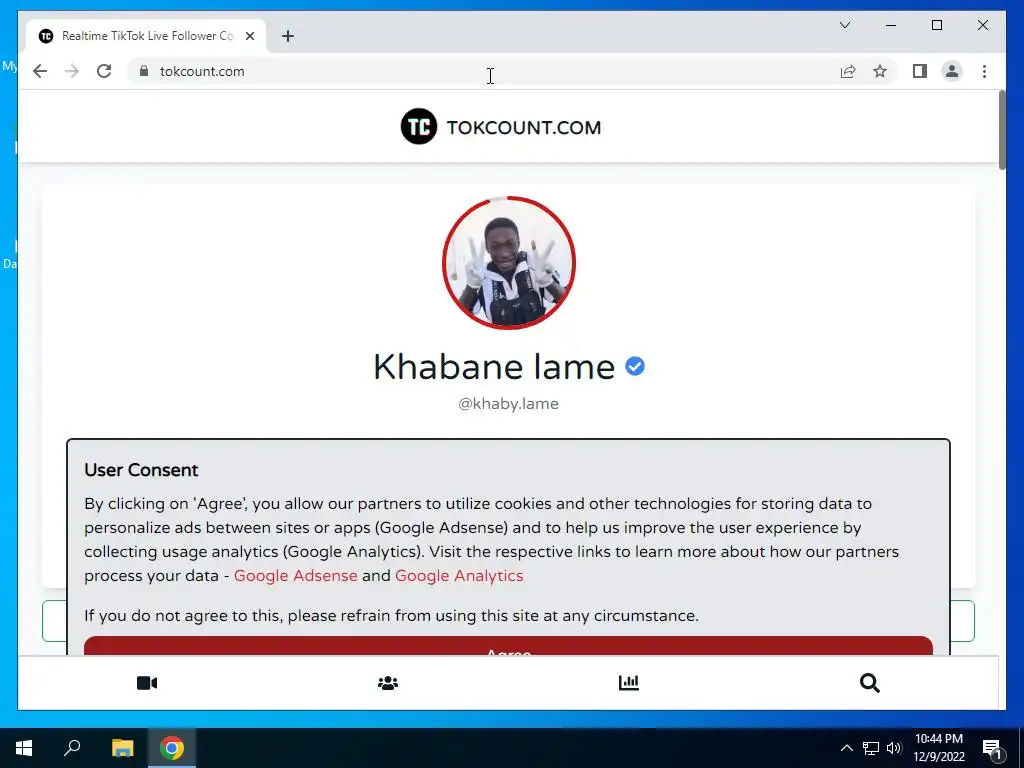This screenshot has height=768, width=1024.
Task: Open the Chrome profile avatar icon
Action: (x=952, y=71)
